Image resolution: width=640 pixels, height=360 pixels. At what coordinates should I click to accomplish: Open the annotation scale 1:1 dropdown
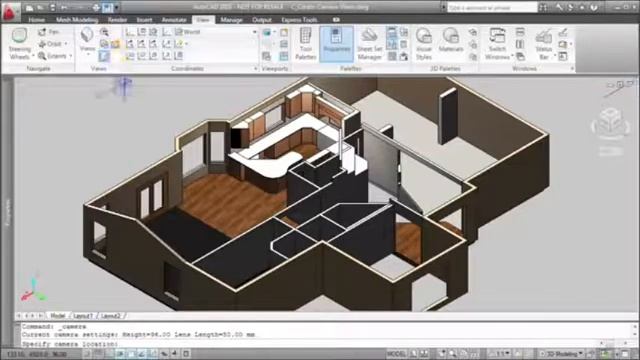501,353
